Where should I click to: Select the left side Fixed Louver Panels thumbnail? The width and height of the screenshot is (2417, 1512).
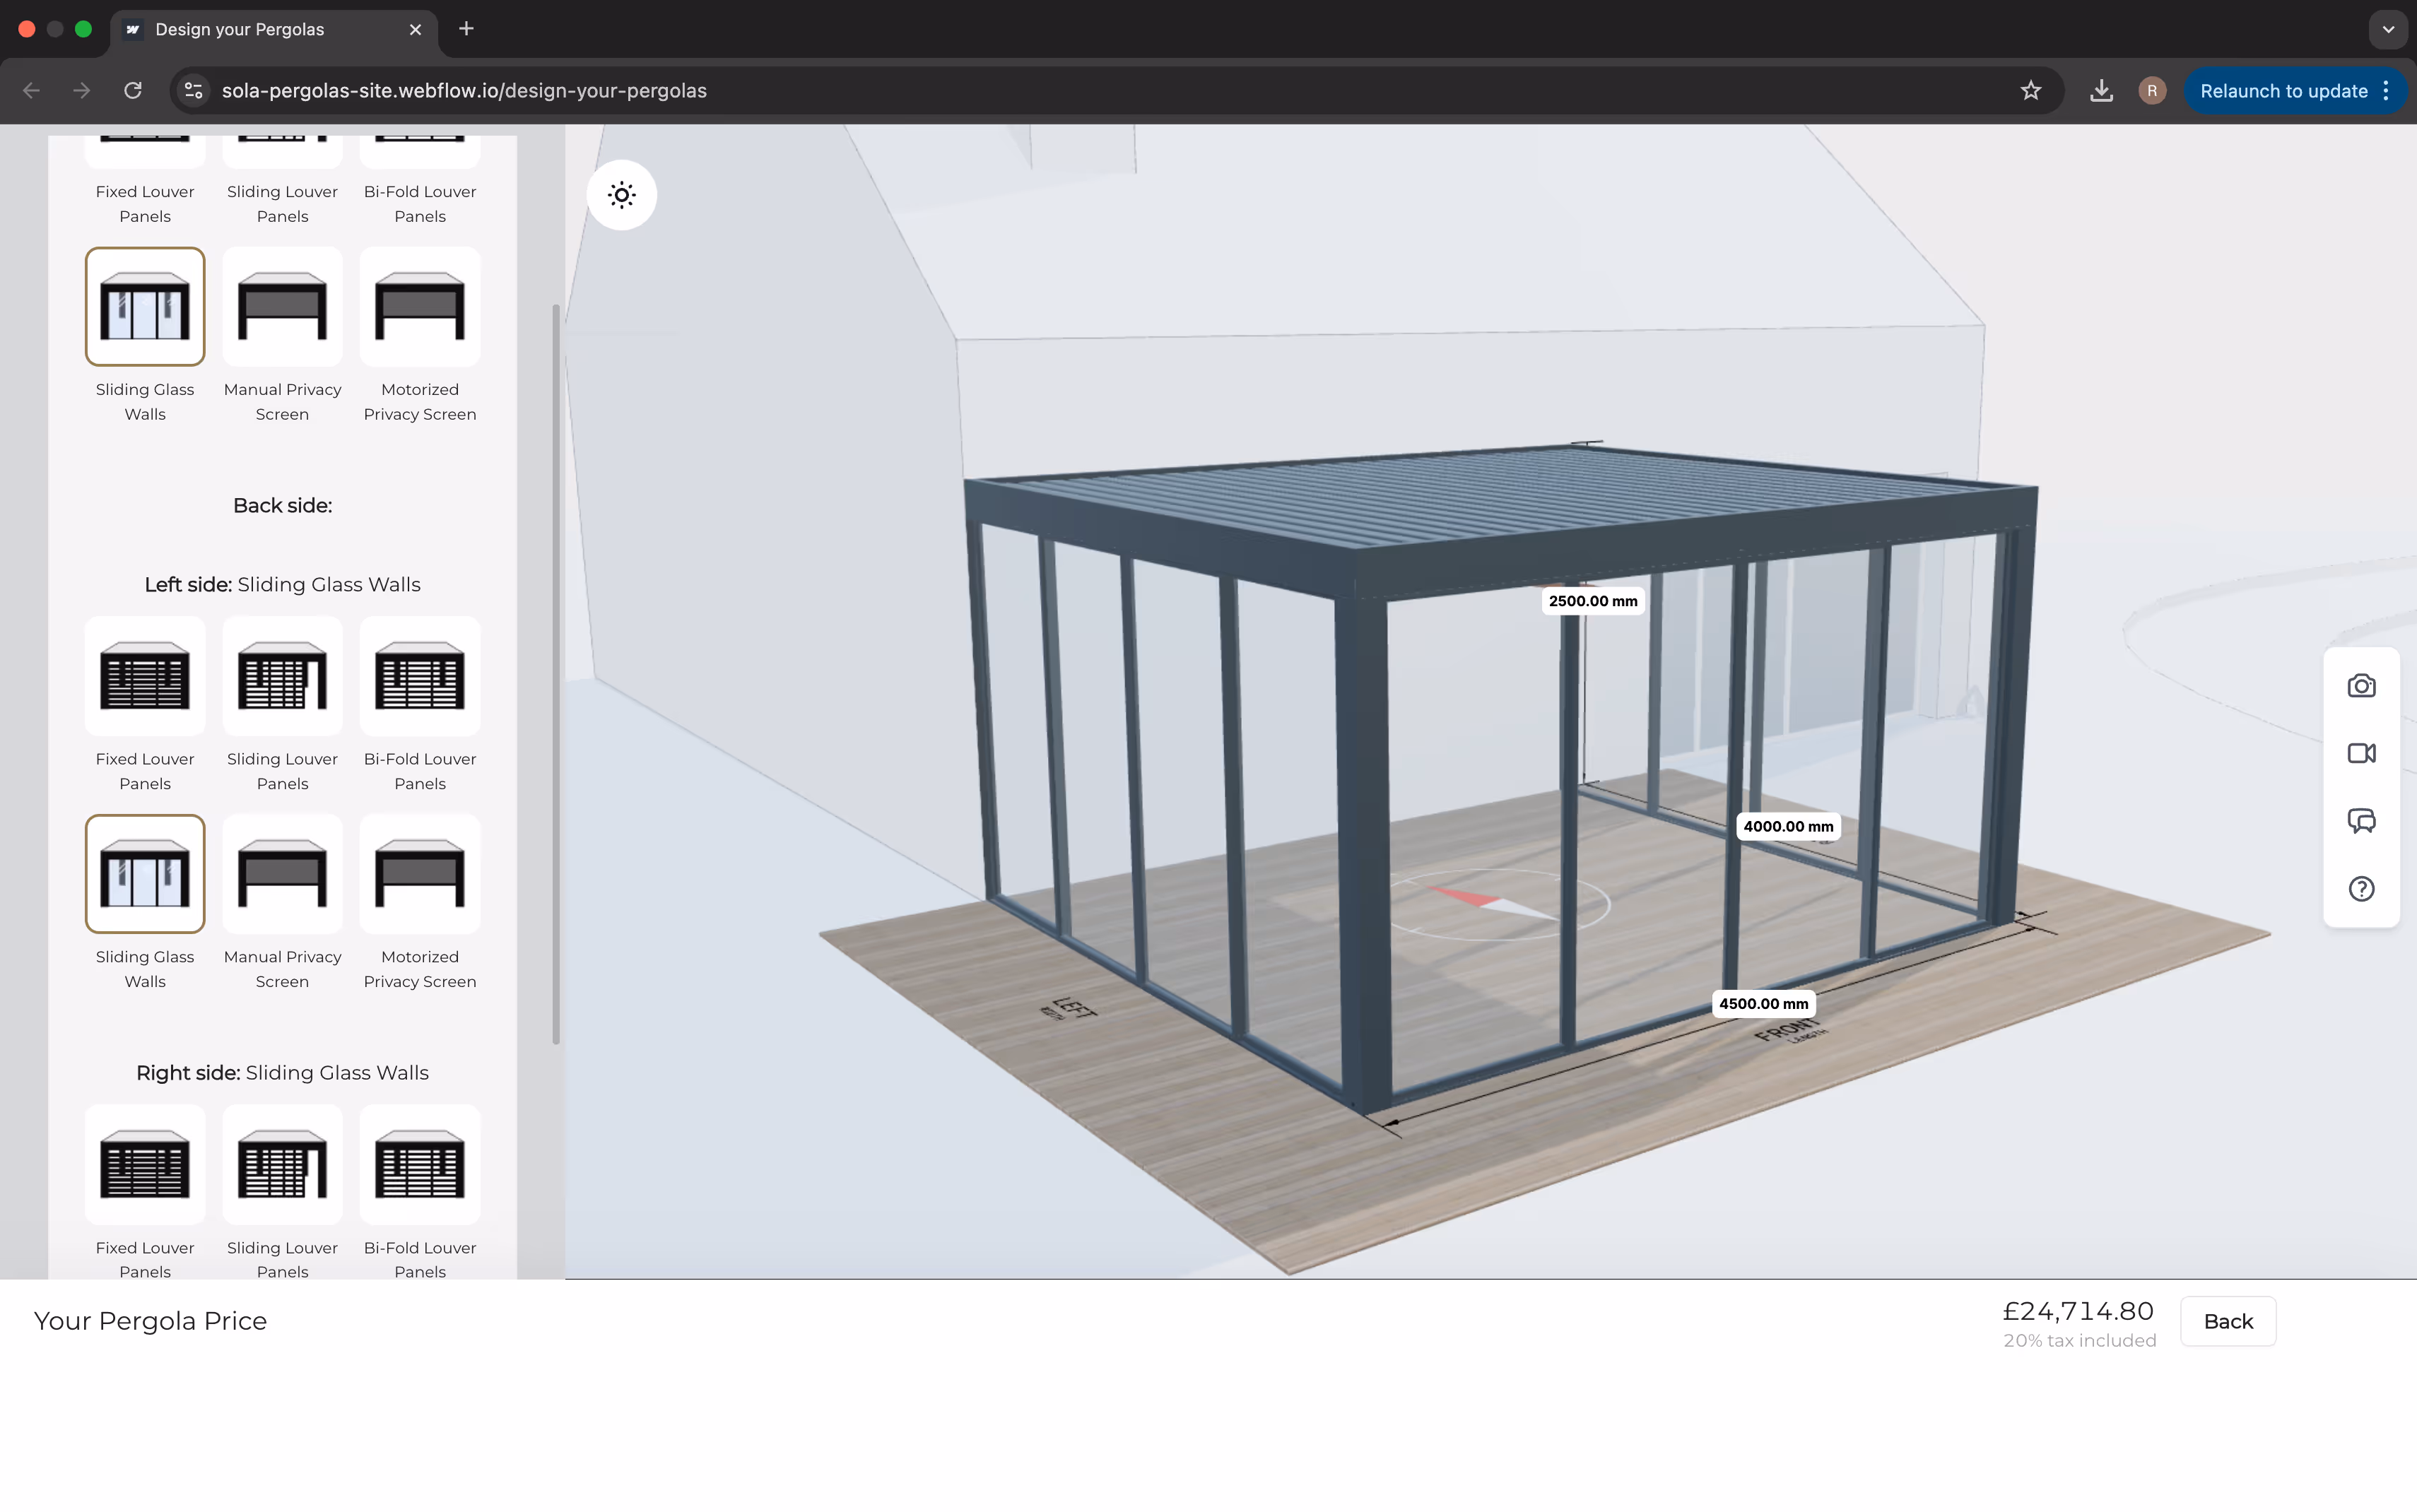click(145, 677)
